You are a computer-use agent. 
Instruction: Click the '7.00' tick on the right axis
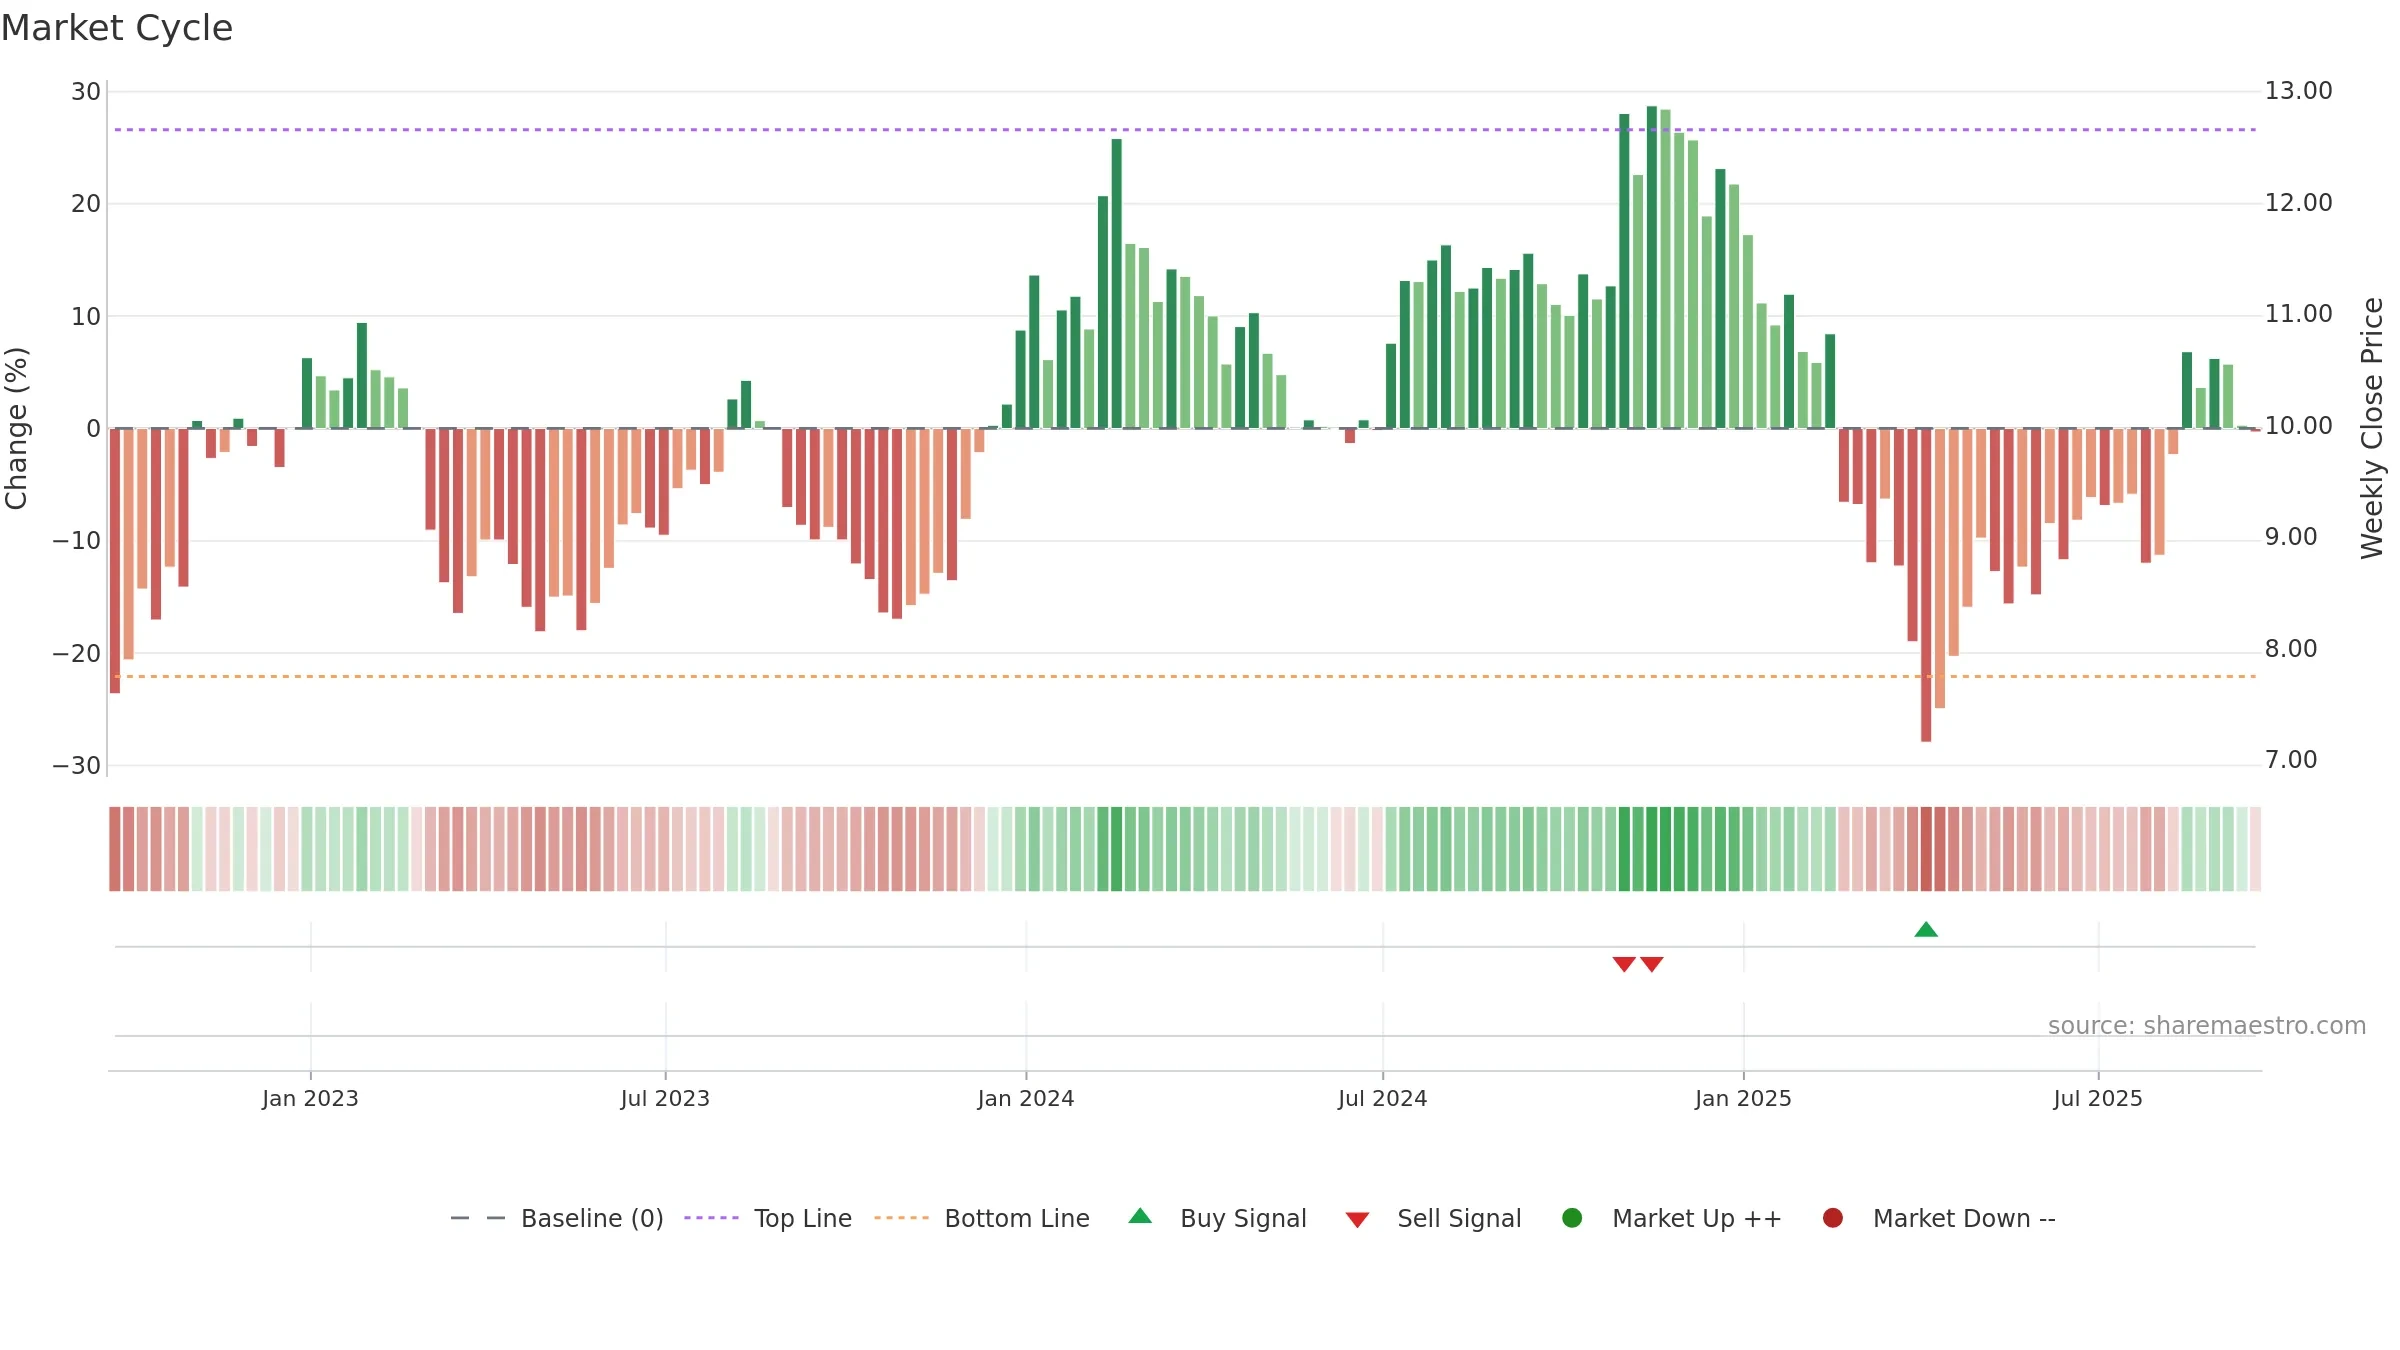pos(2291,760)
